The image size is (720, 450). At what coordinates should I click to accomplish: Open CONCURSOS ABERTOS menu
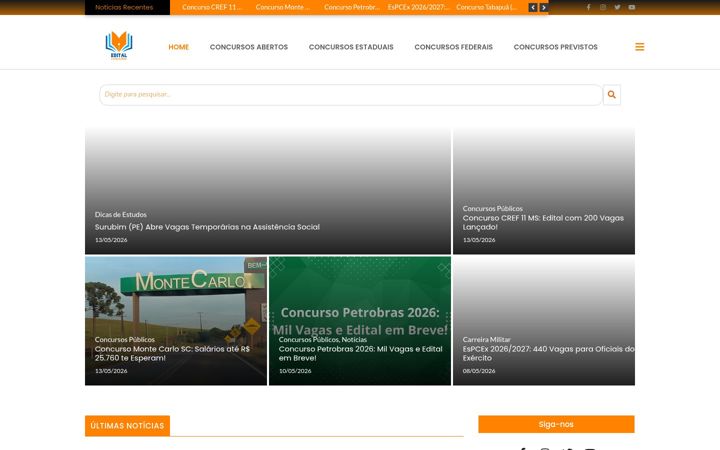coord(249,47)
